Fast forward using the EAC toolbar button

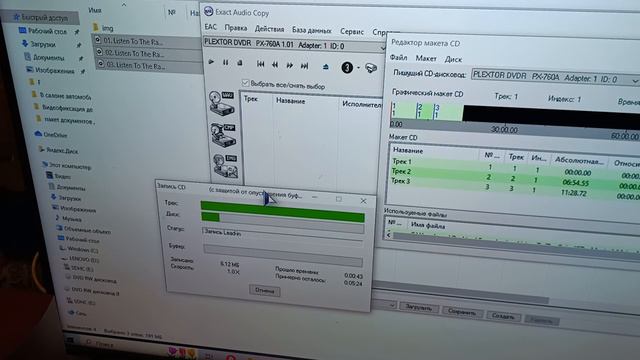[289, 65]
